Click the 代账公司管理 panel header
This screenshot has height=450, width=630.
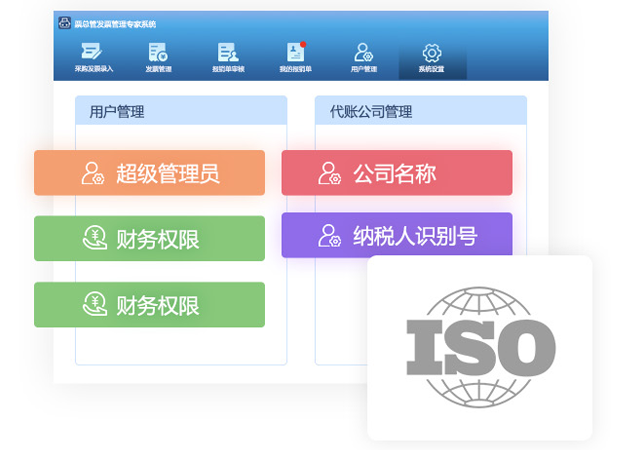coord(420,111)
